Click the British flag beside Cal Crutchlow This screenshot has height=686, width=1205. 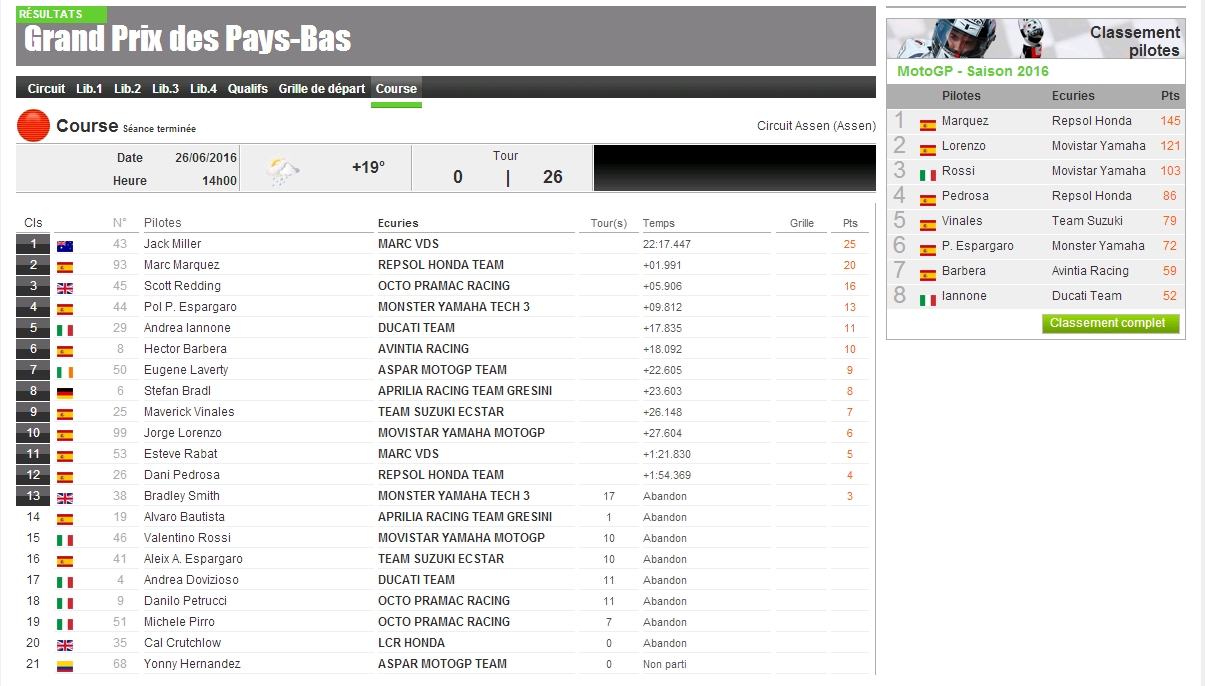pyautogui.click(x=65, y=645)
